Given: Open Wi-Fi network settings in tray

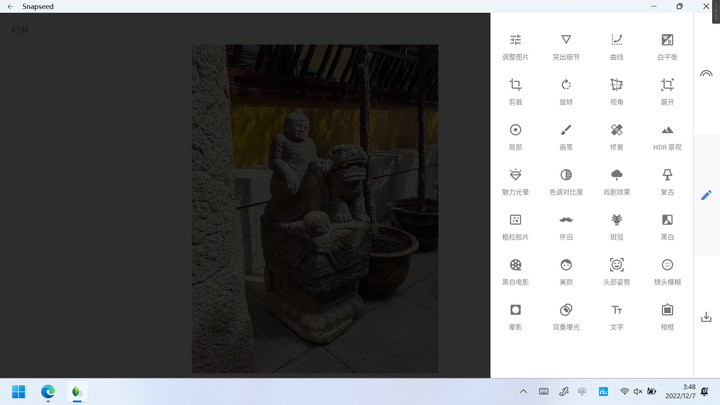Looking at the screenshot, I should [x=624, y=392].
